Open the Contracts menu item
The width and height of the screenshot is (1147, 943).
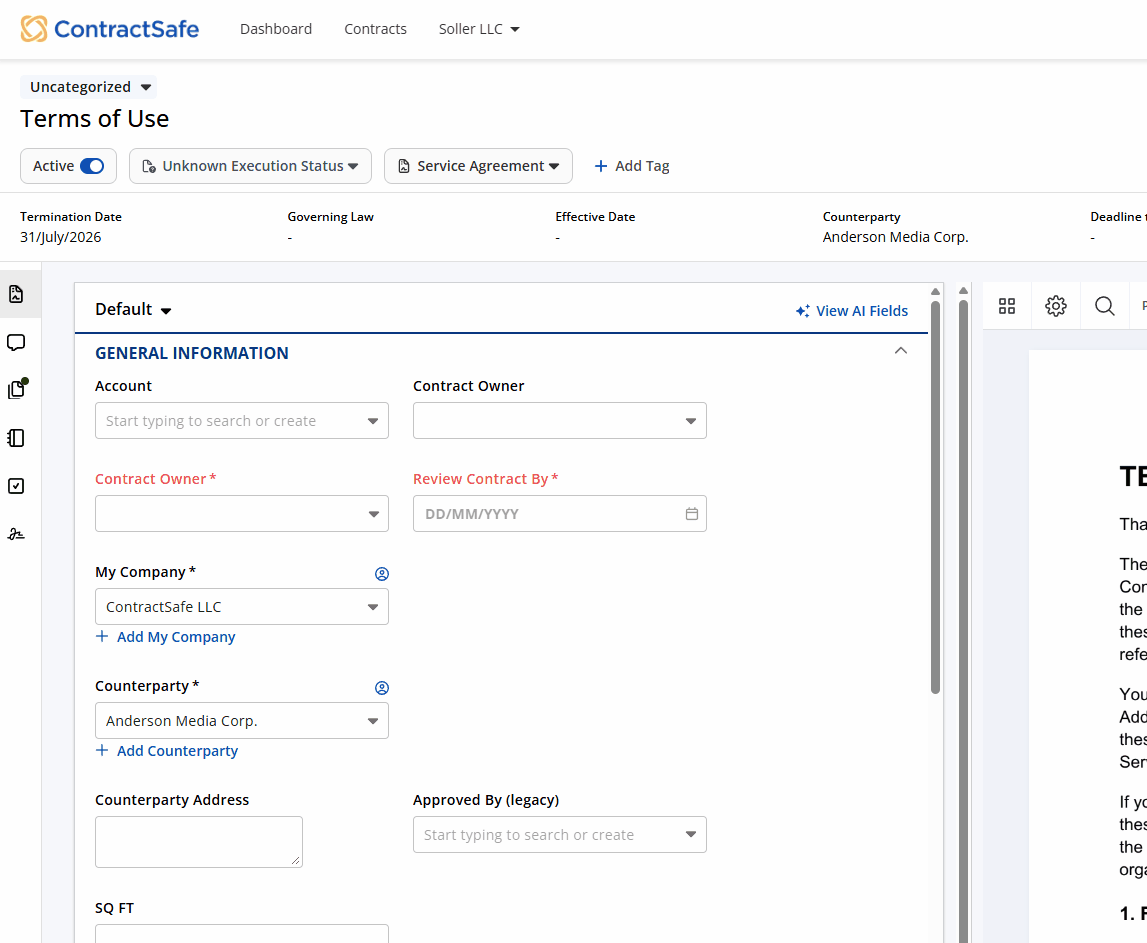tap(375, 29)
